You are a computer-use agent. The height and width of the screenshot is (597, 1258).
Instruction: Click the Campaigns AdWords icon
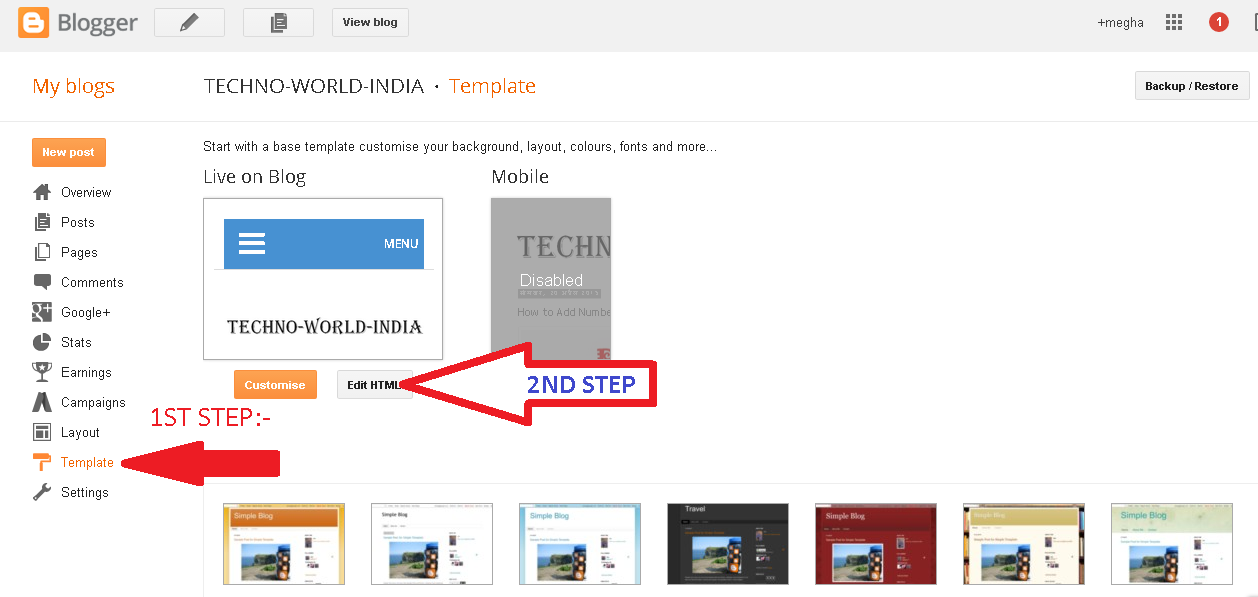point(42,402)
